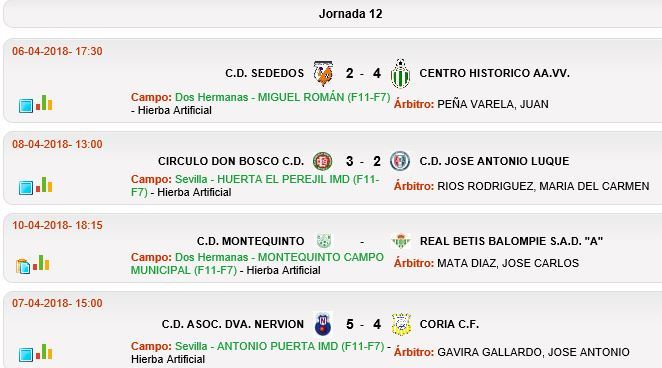
Task: View statistics bar chart for Nervion match
Action: [44, 352]
